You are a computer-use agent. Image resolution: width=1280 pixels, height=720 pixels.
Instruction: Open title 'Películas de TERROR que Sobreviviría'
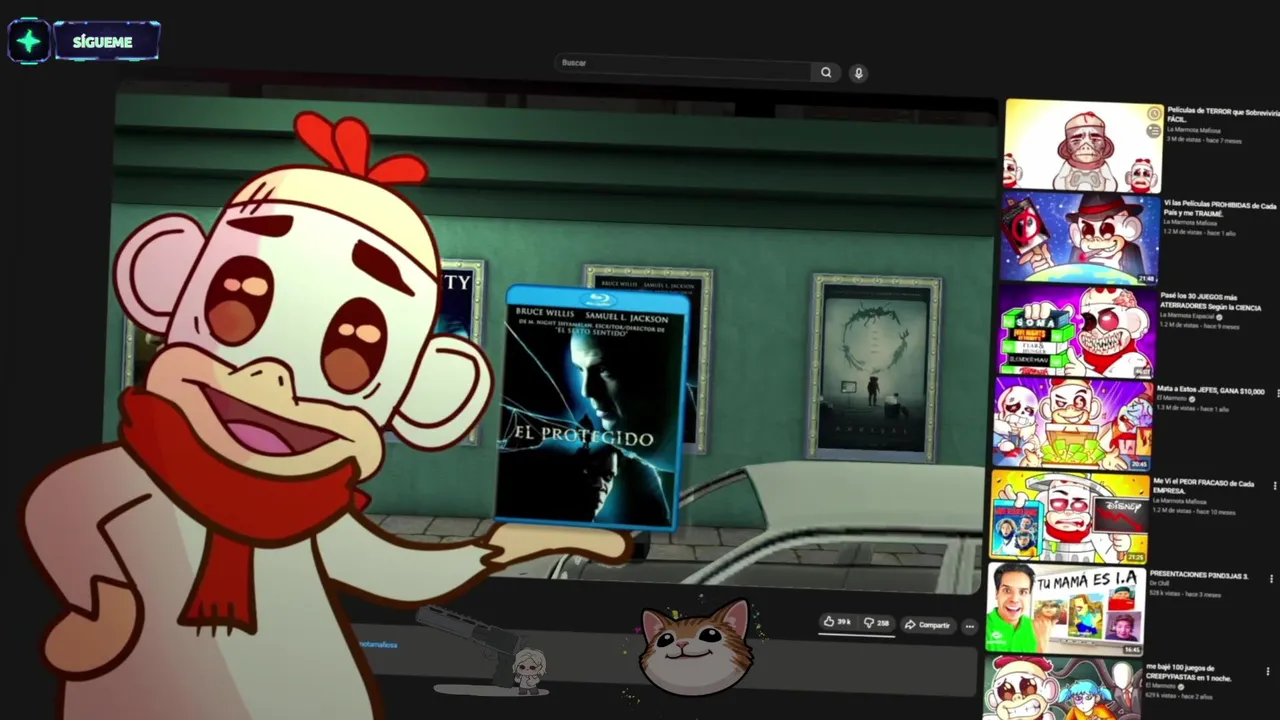pos(1222,115)
